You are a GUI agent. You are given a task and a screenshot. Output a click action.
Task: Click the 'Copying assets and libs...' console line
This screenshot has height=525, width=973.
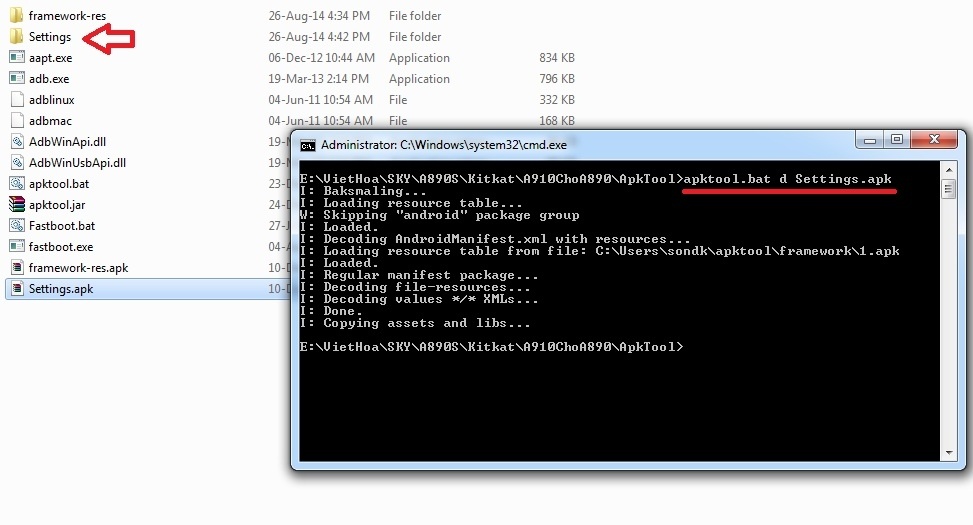pyautogui.click(x=415, y=323)
